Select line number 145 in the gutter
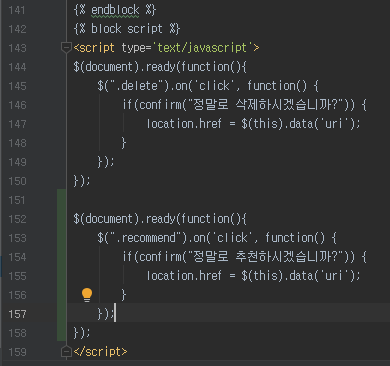390x366 pixels. coord(17,86)
